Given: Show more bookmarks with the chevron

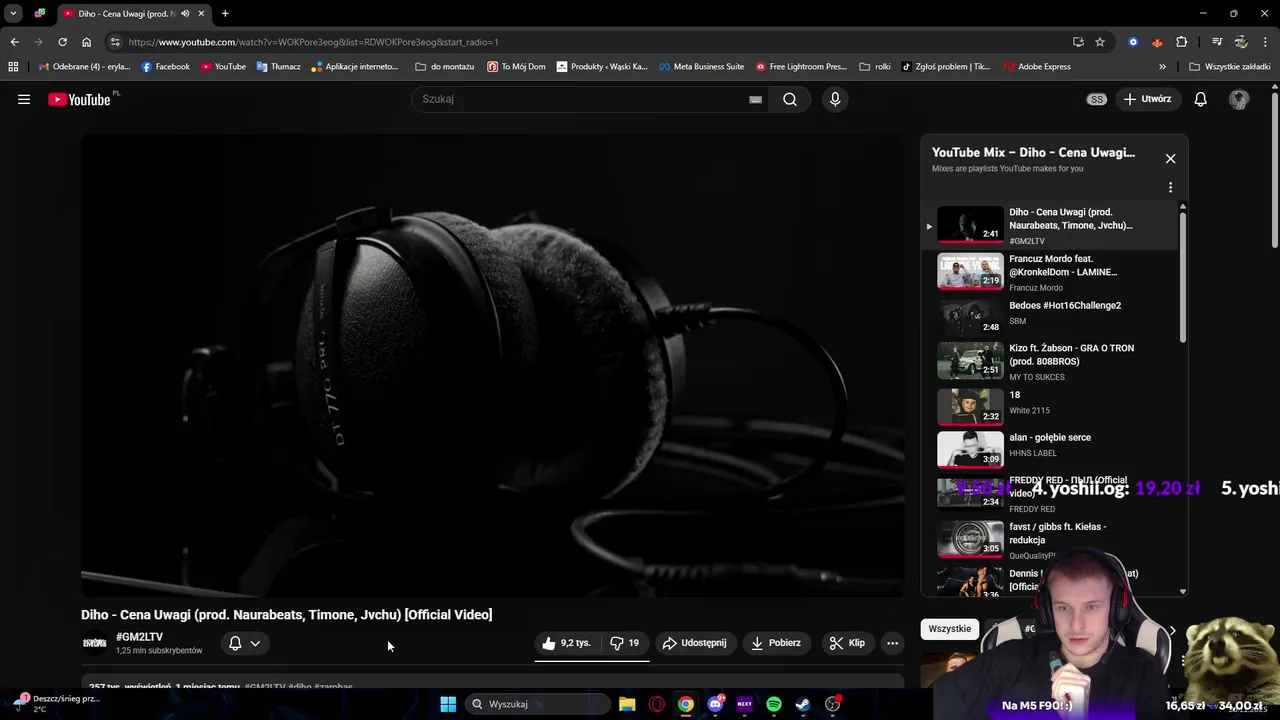Looking at the screenshot, I should [1162, 67].
